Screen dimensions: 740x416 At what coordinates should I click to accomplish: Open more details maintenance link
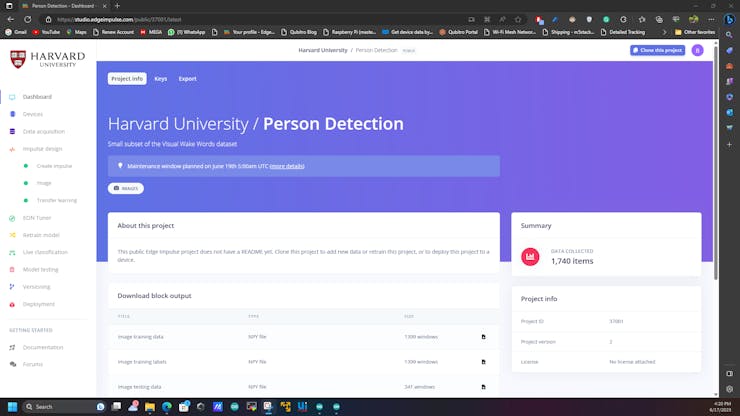287,166
